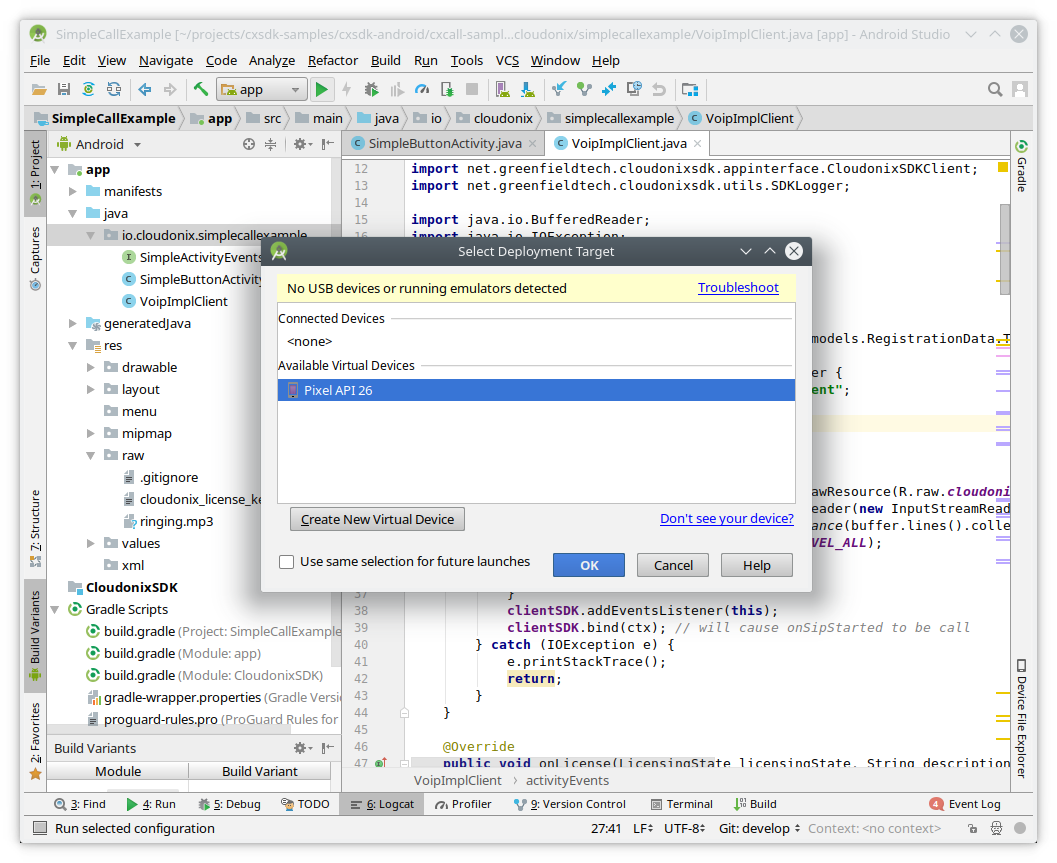Click the Back navigation arrow

[x=145, y=89]
